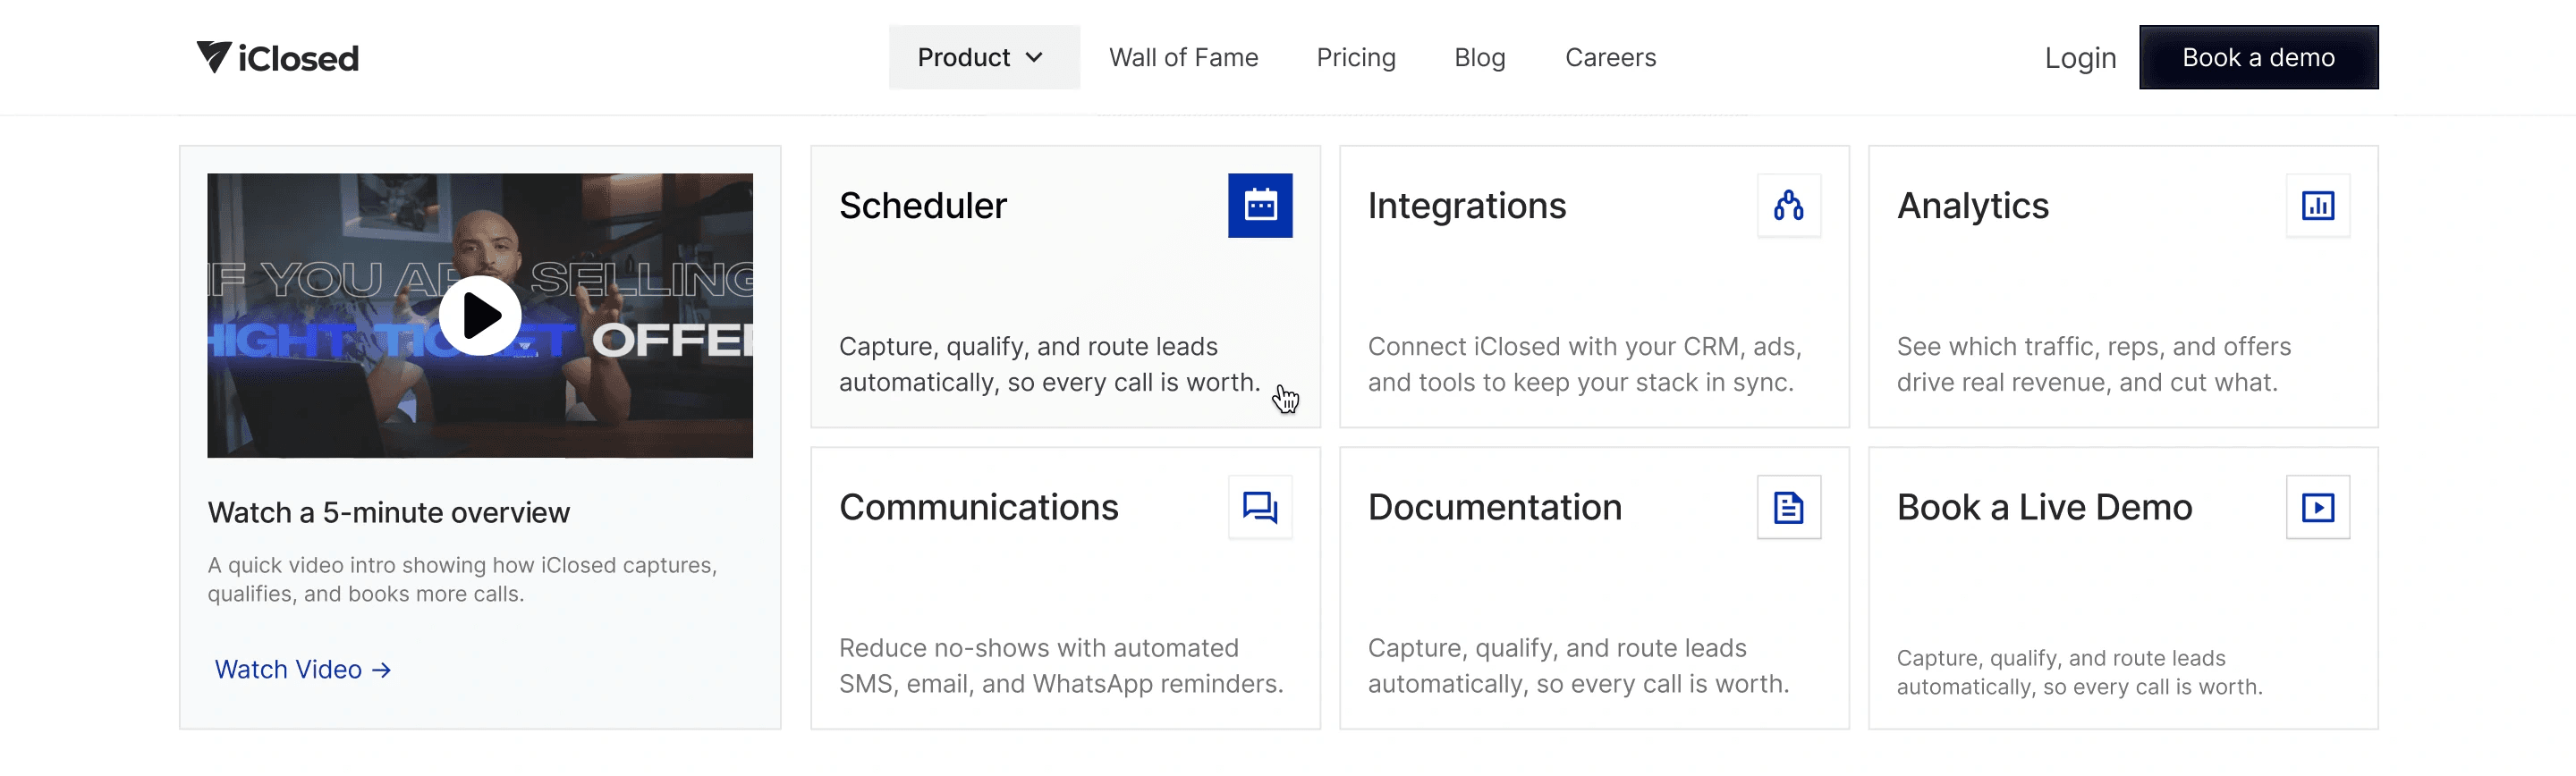Click 'Reduce no-shows with automated' text
The height and width of the screenshot is (776, 2576).
pos(1061,666)
